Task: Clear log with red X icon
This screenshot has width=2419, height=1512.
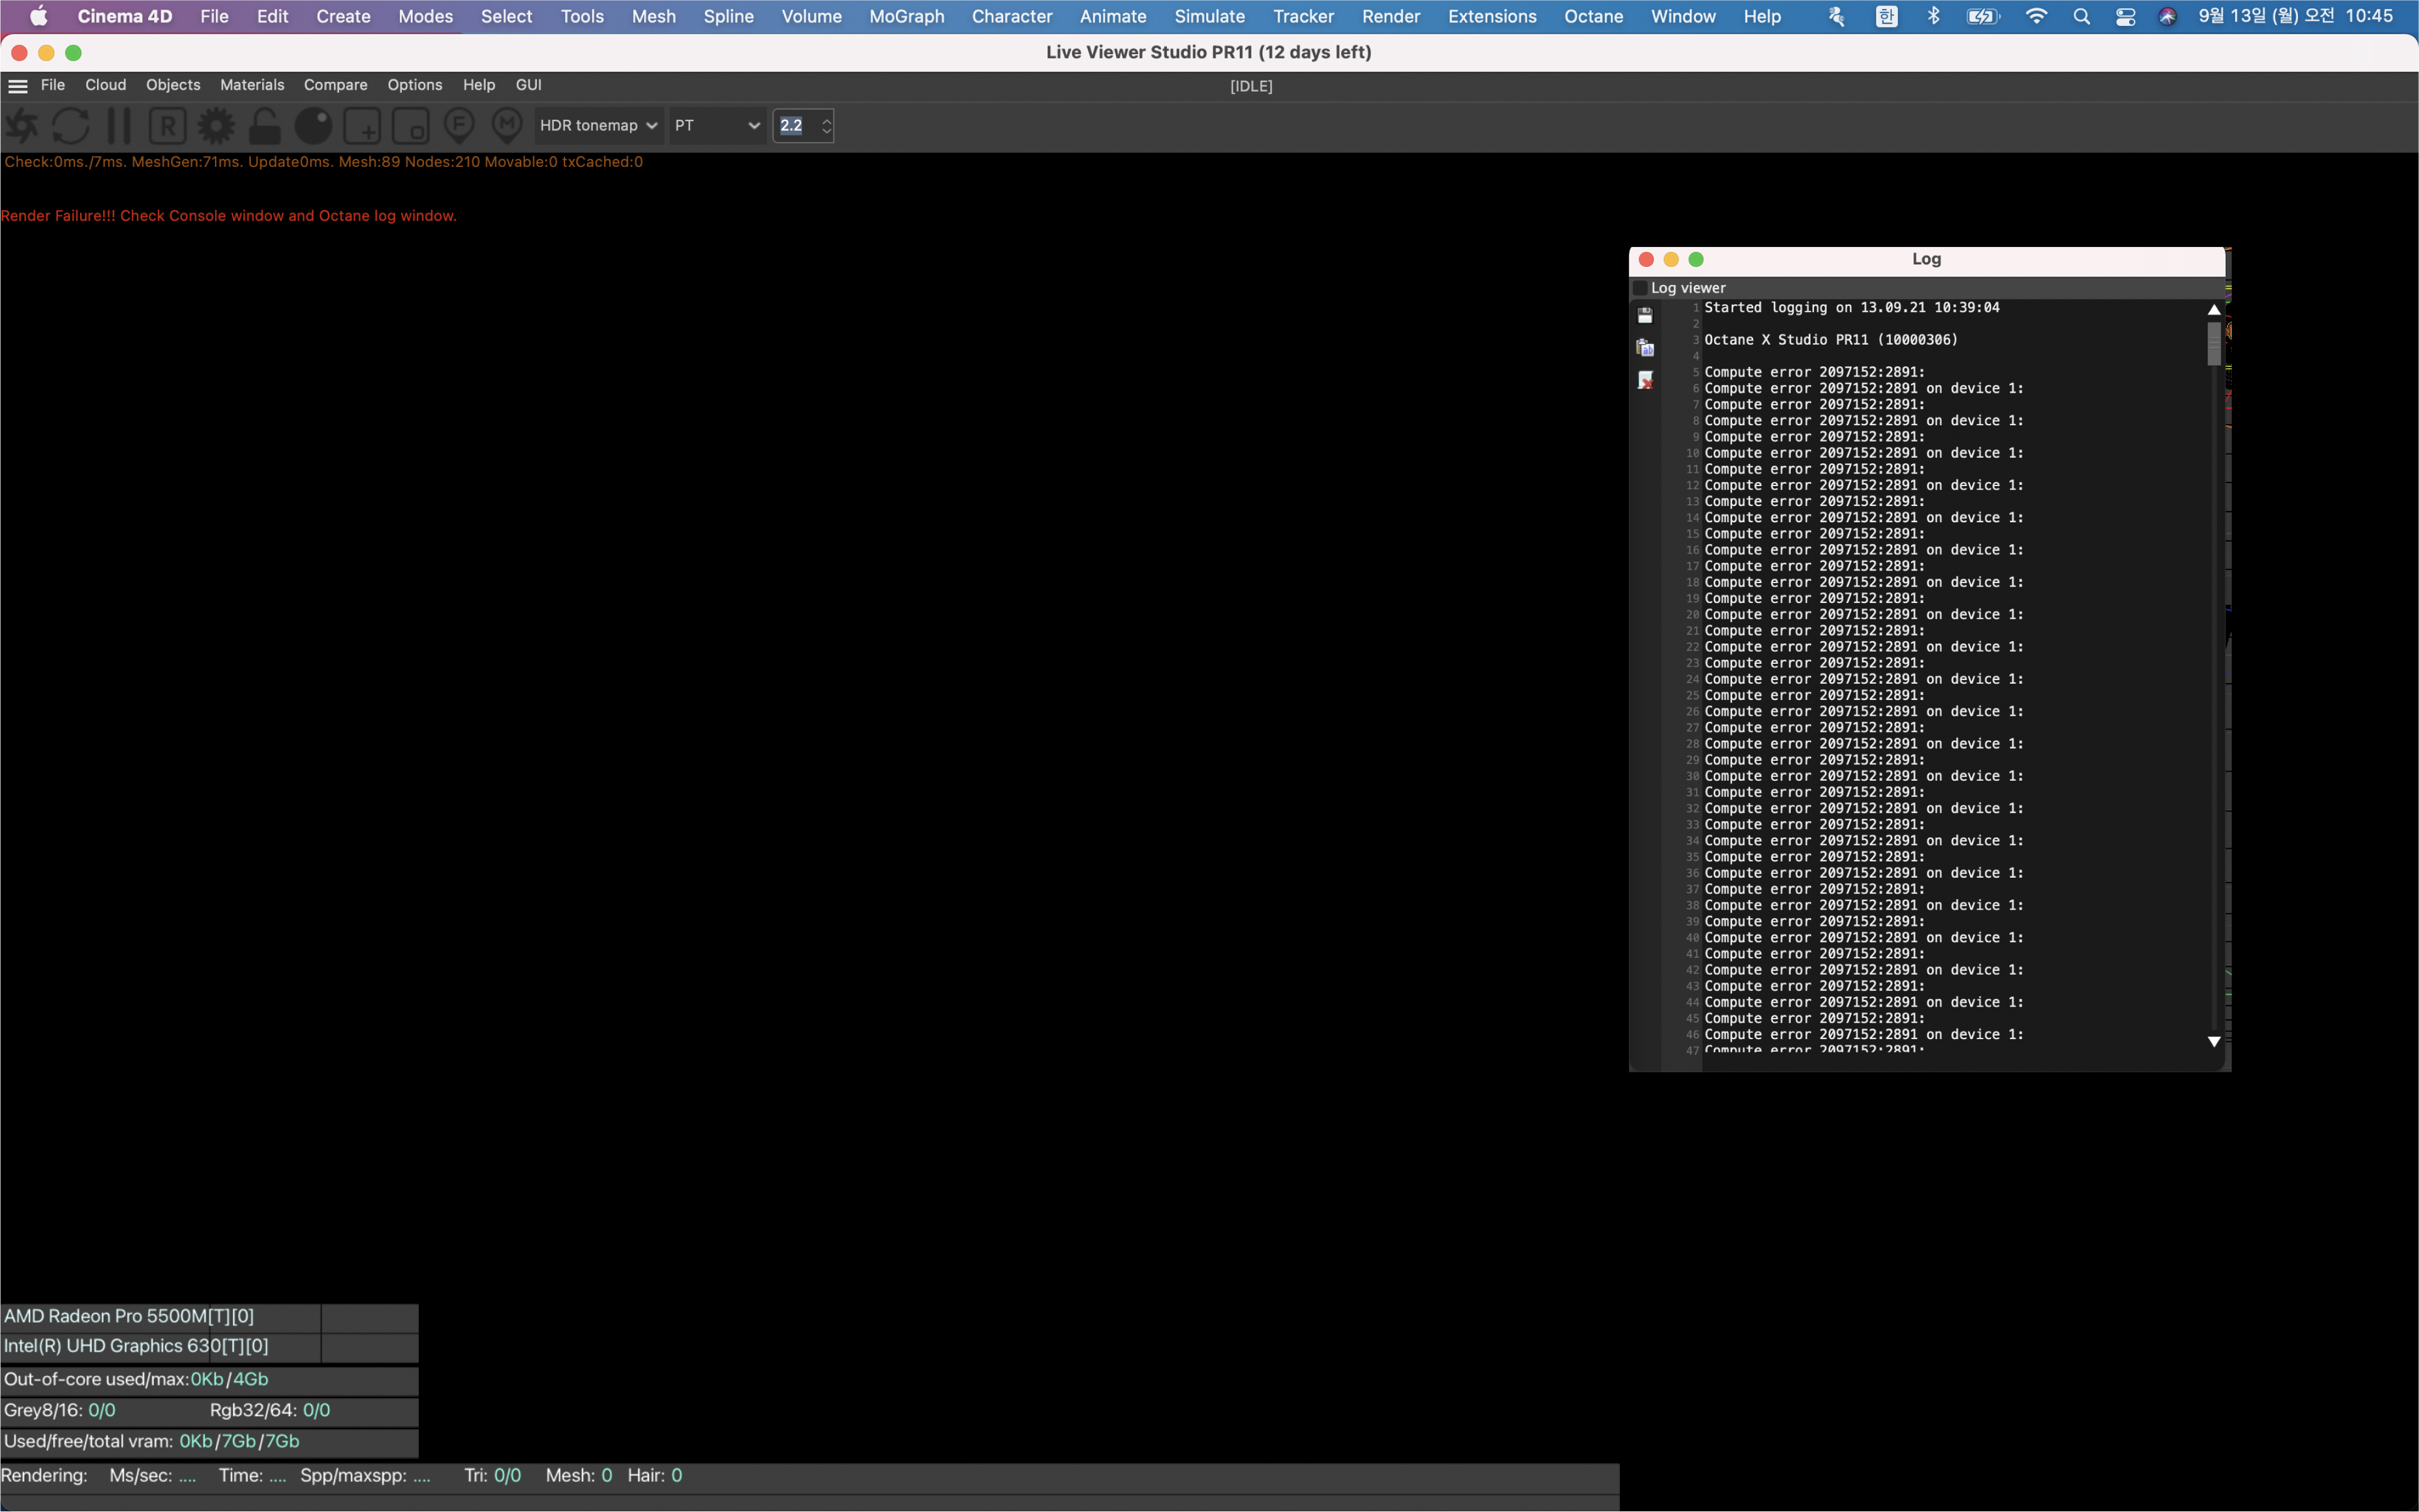Action: 1645,380
